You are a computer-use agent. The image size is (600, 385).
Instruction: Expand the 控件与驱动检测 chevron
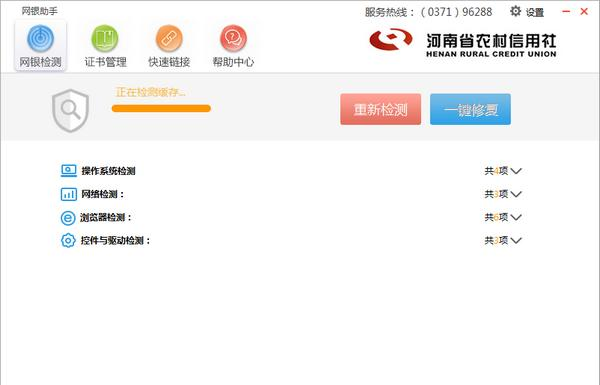pyautogui.click(x=516, y=241)
